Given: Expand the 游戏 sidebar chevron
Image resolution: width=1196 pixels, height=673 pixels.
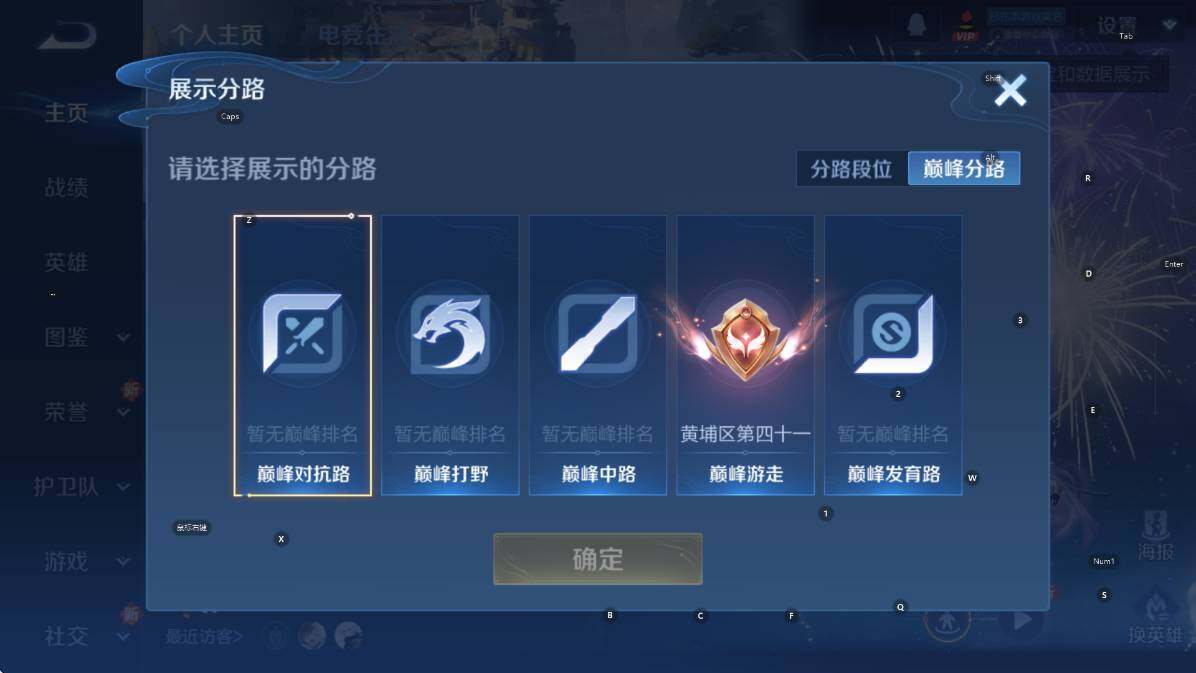Looking at the screenshot, I should pyautogui.click(x=124, y=562).
